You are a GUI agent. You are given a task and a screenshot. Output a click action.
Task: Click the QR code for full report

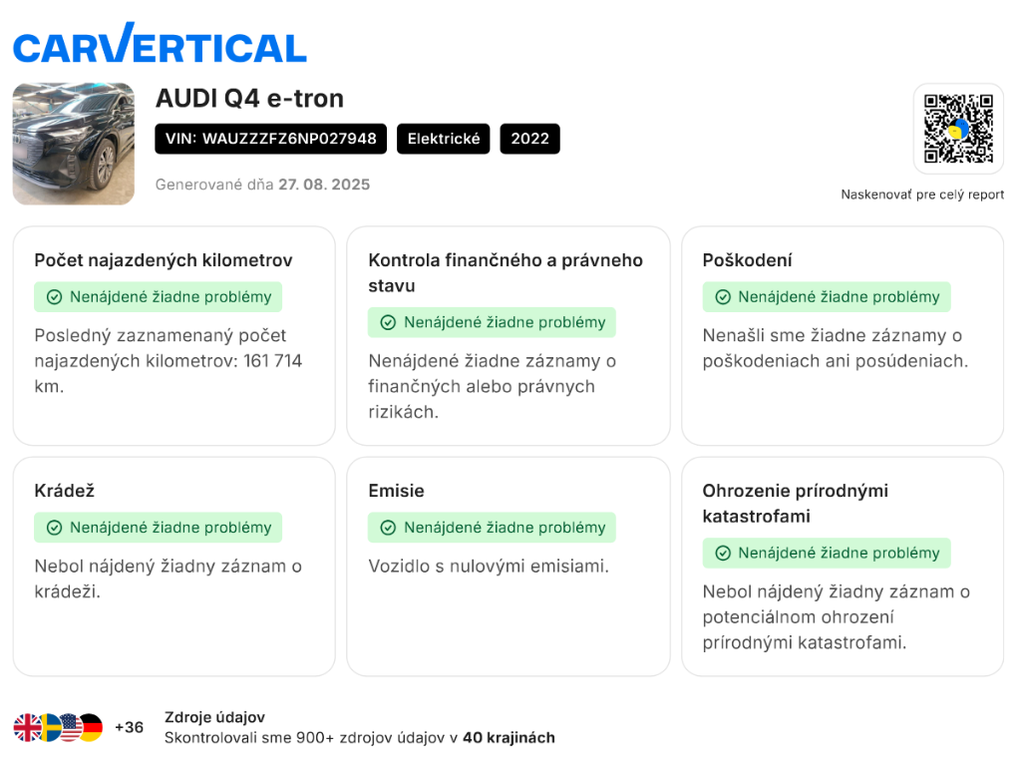(x=958, y=128)
